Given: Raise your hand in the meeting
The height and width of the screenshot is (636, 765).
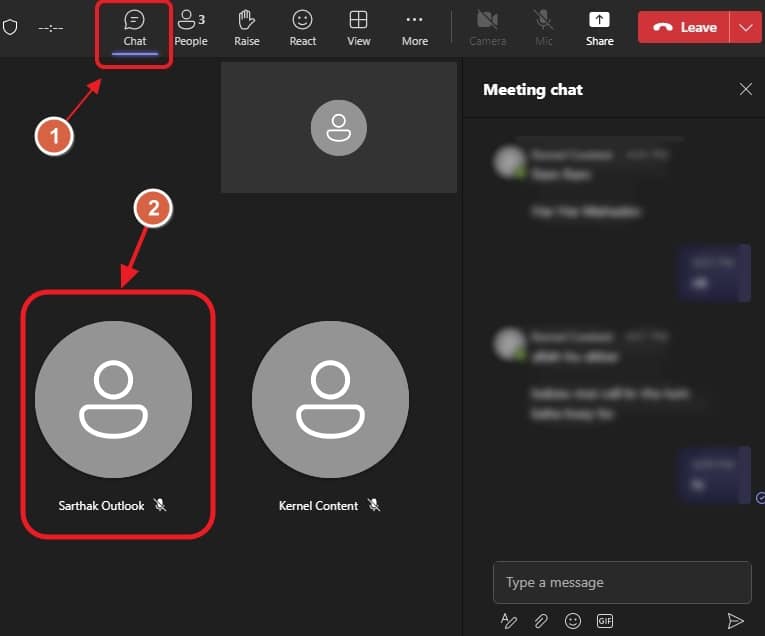Looking at the screenshot, I should pyautogui.click(x=246, y=29).
